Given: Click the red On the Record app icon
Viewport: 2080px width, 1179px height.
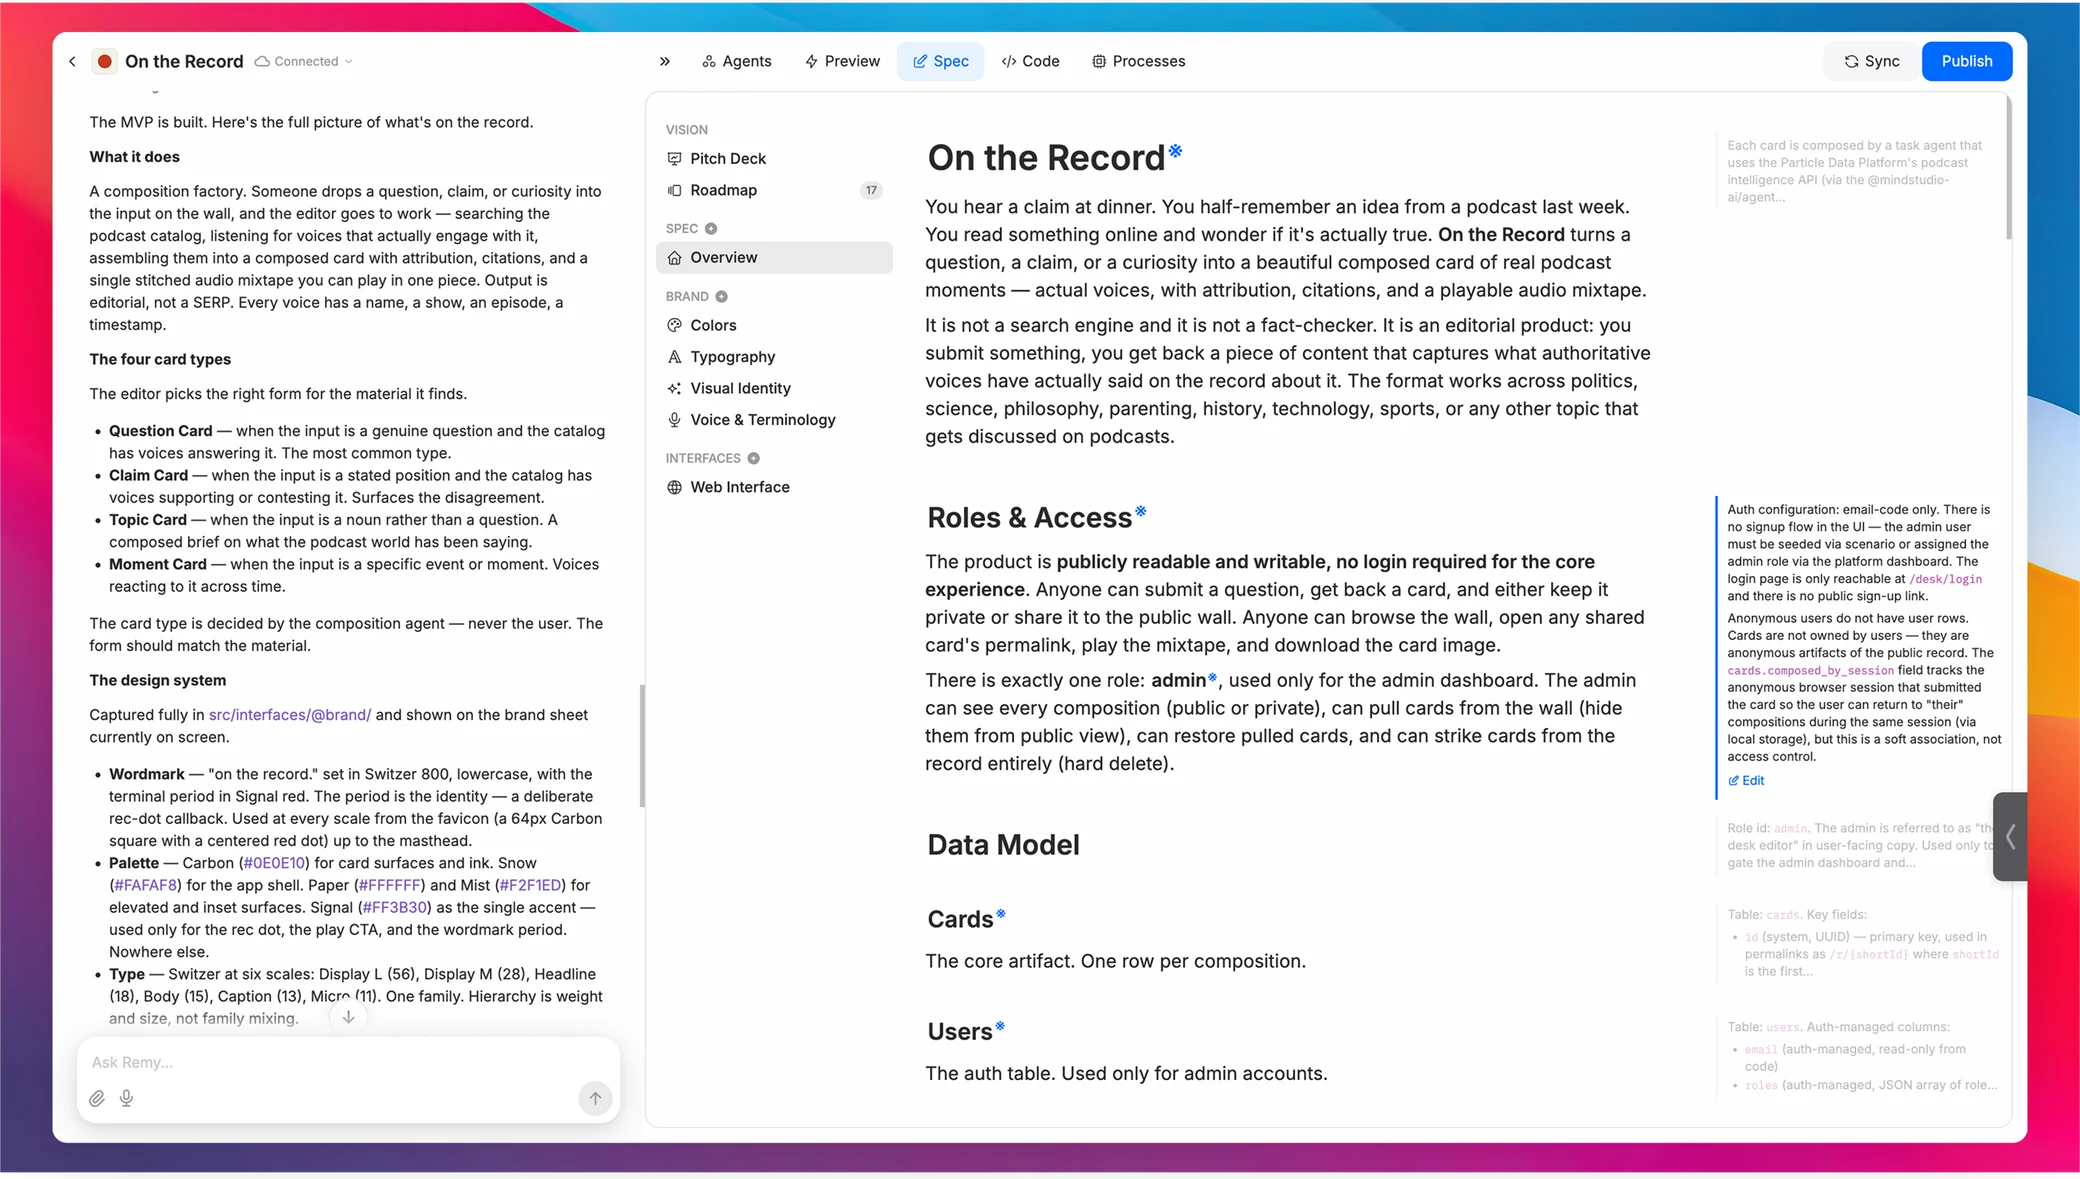Looking at the screenshot, I should pyautogui.click(x=104, y=61).
